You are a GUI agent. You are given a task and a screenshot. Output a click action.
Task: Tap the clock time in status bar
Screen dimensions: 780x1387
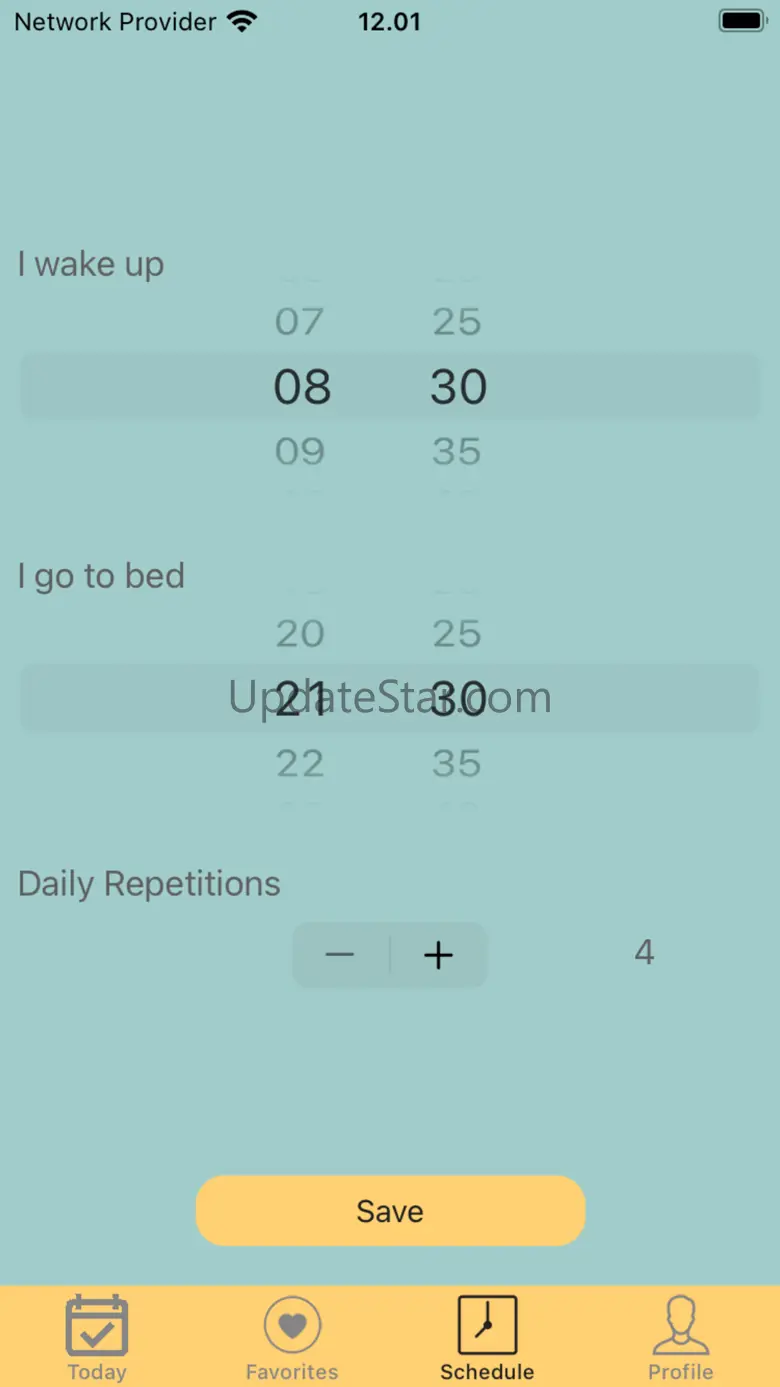click(389, 21)
